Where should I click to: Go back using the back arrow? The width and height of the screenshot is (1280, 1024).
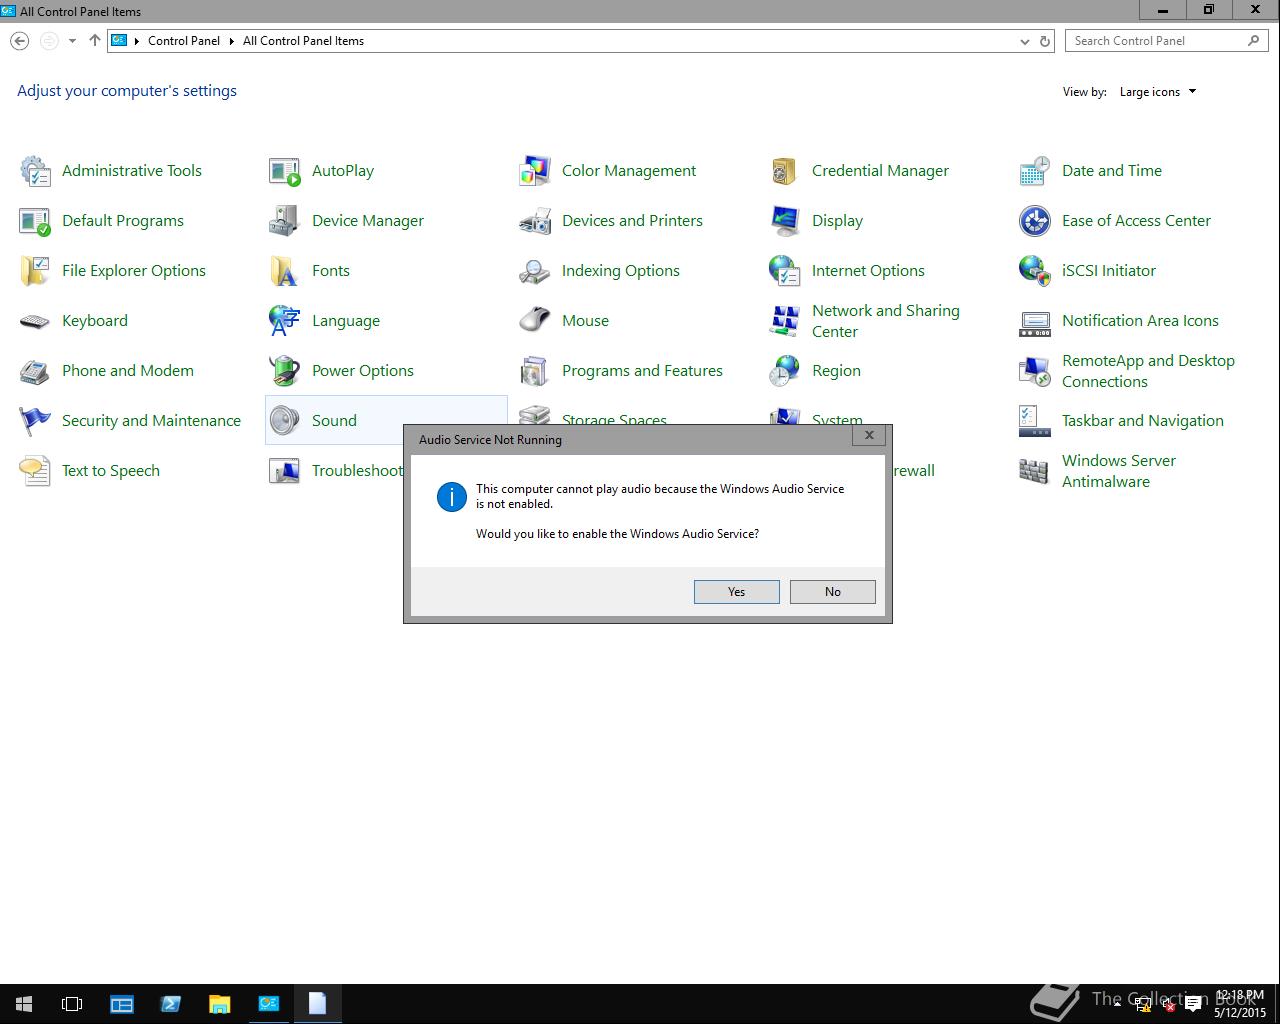point(19,41)
